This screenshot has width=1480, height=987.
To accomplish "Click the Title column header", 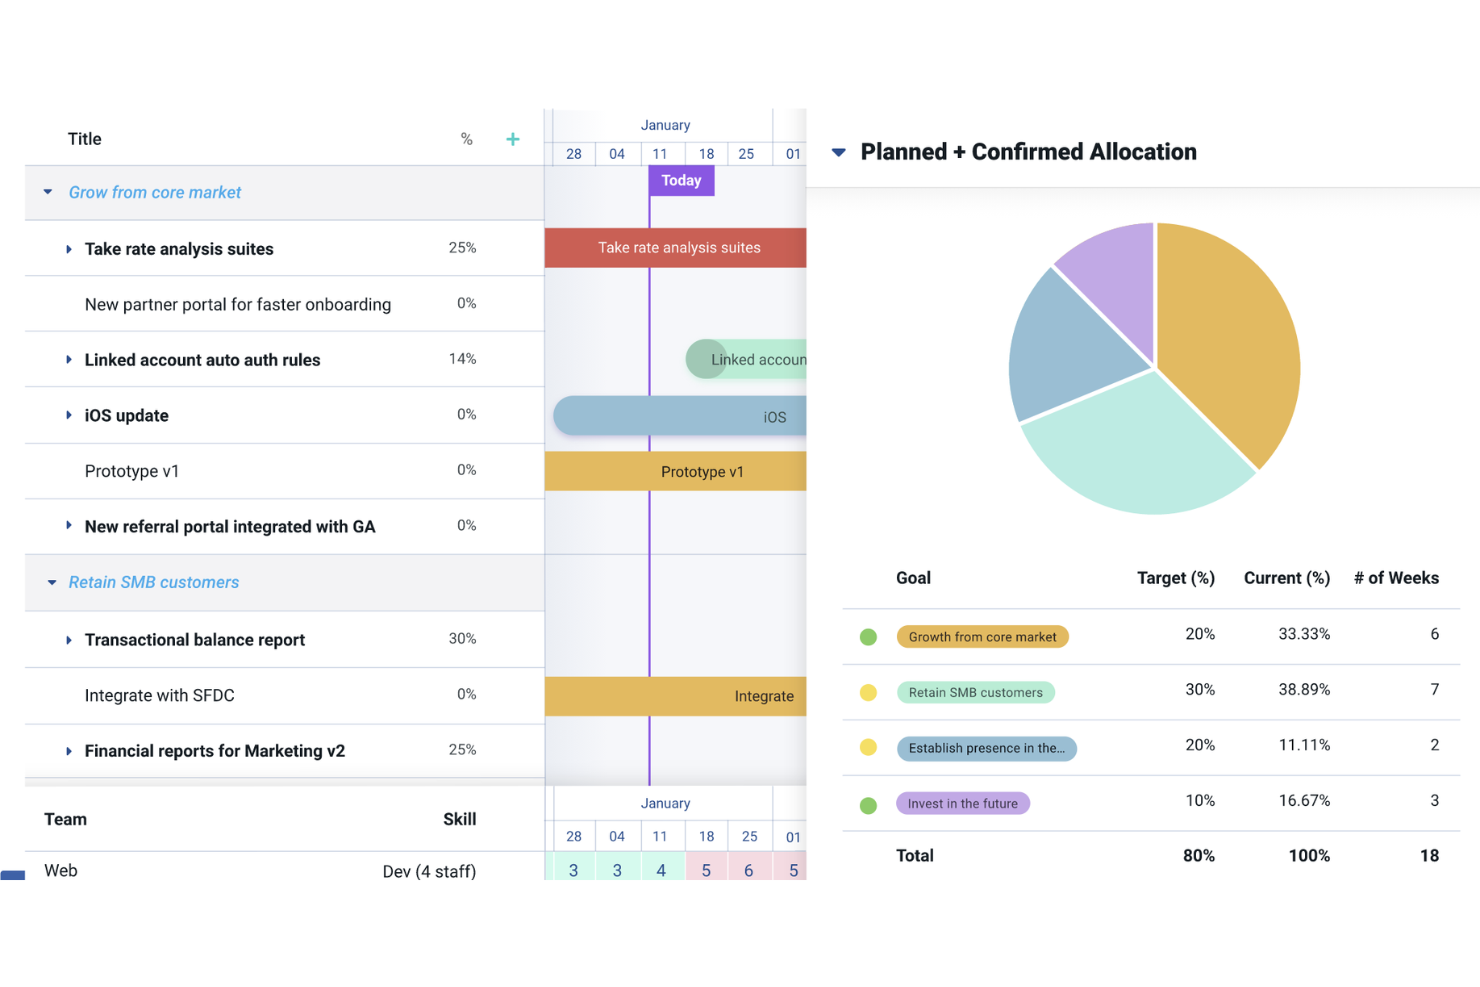I will click(85, 139).
